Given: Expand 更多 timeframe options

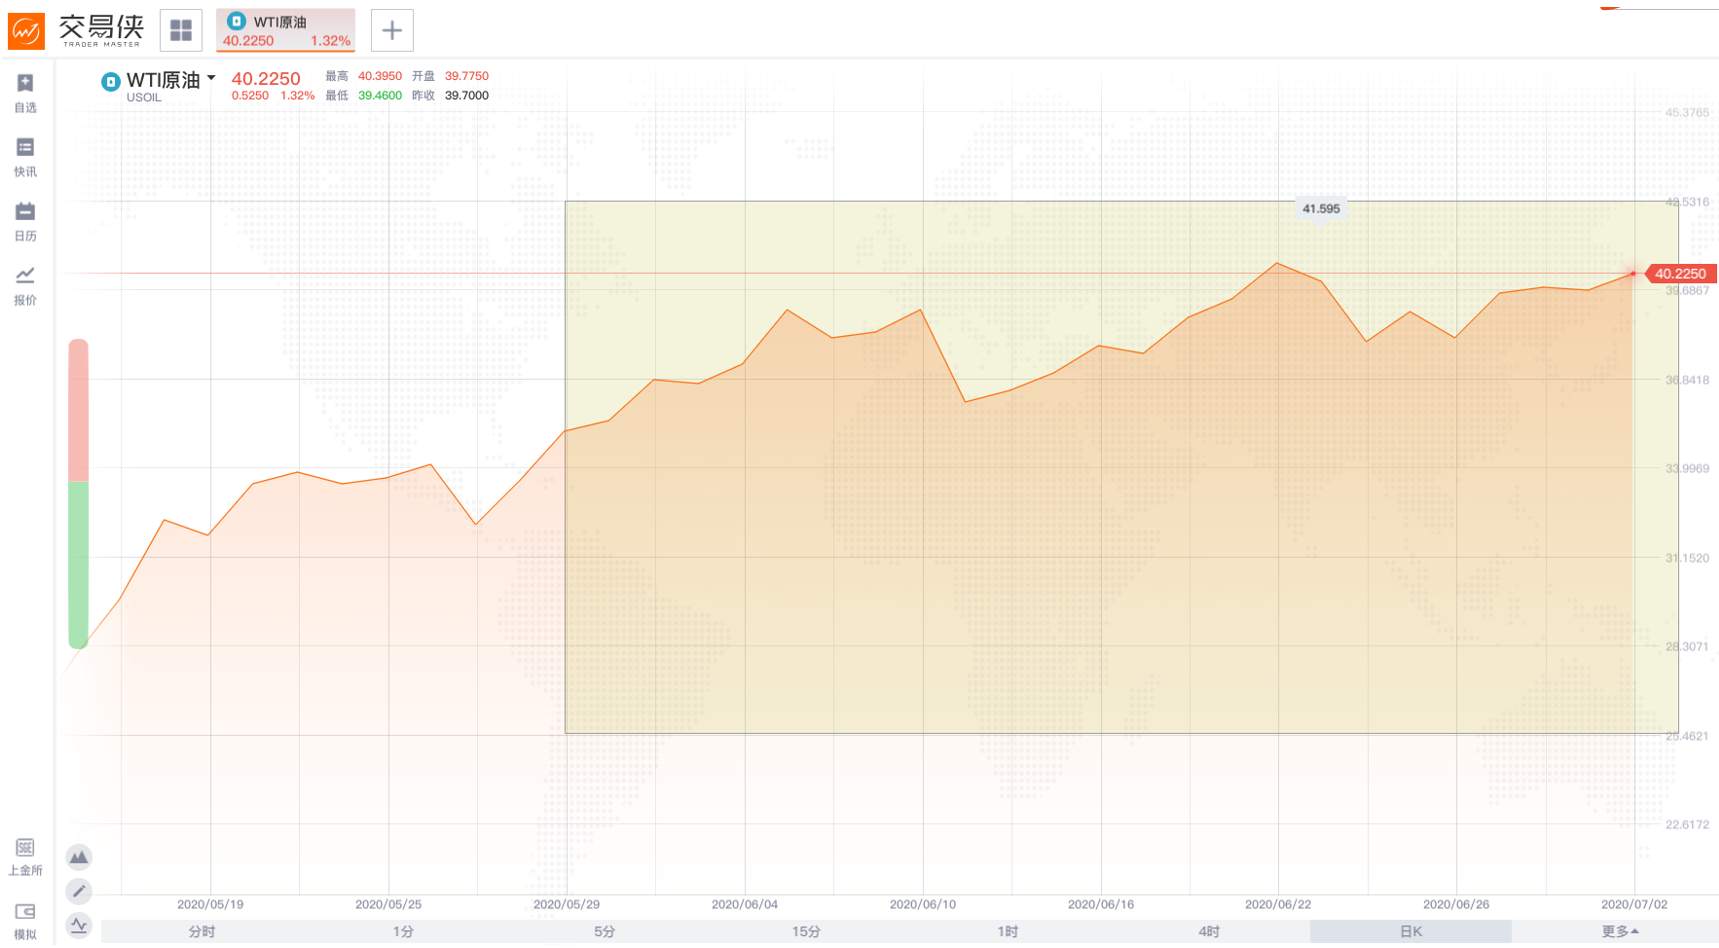Looking at the screenshot, I should point(1620,931).
